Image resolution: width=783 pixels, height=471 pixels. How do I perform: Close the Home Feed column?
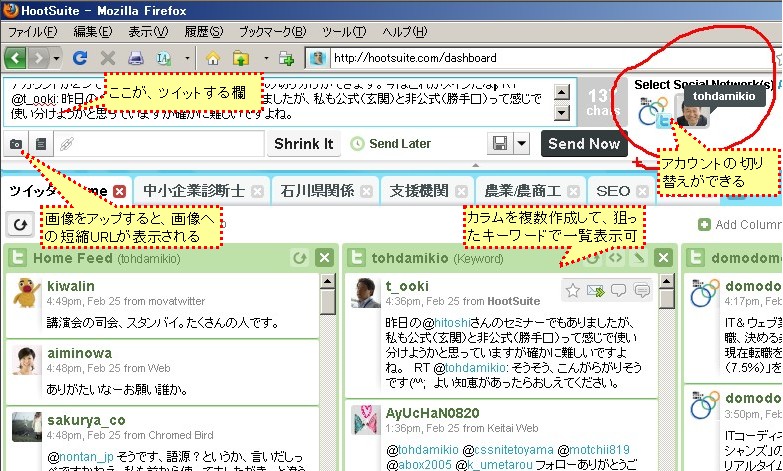coord(325,258)
